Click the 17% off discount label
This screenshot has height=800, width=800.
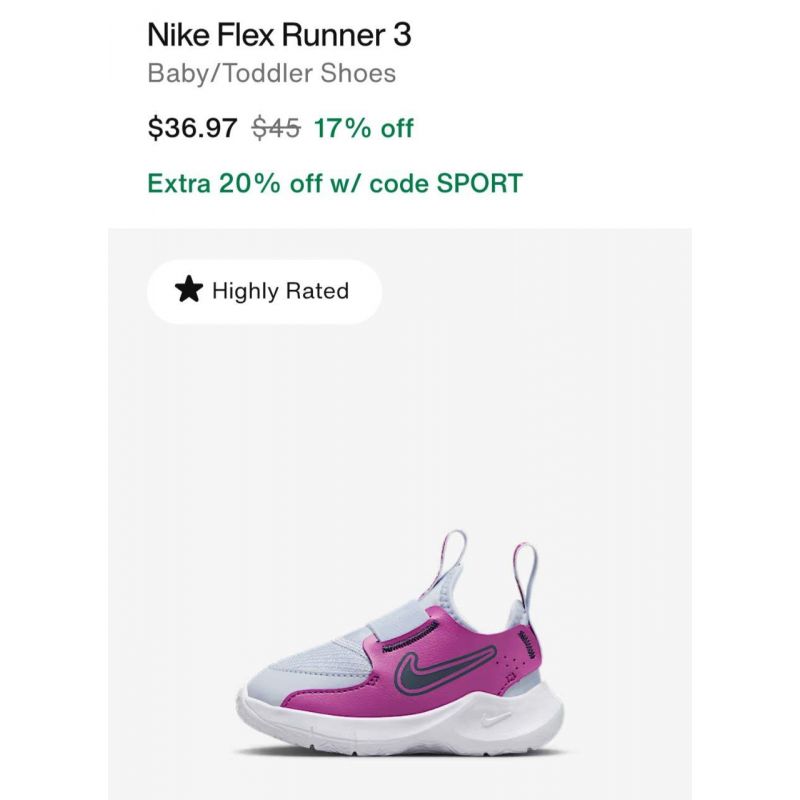coord(363,128)
